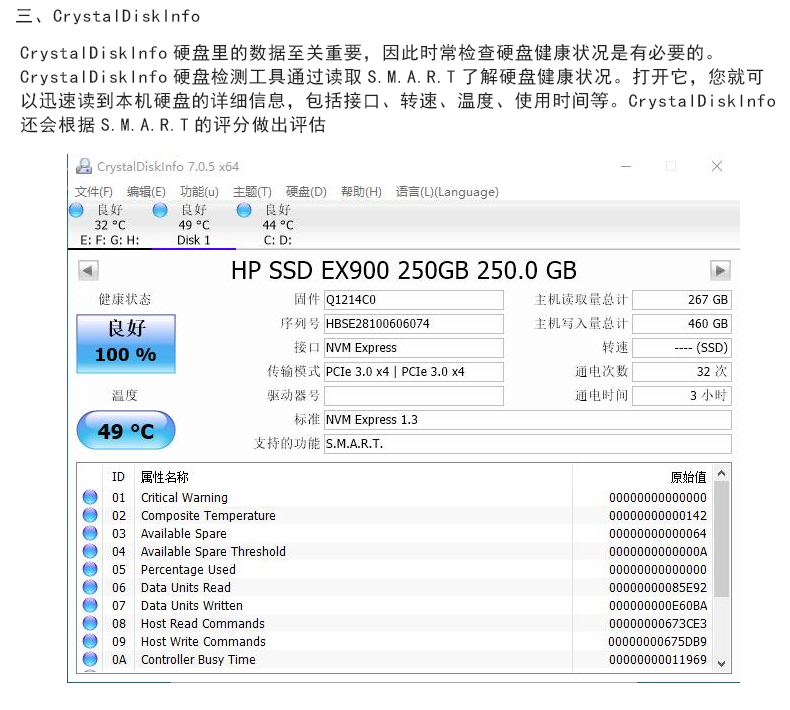Viewport: 790px width, 710px height.
Task: Open the 文件(F) menu
Action: [94, 192]
